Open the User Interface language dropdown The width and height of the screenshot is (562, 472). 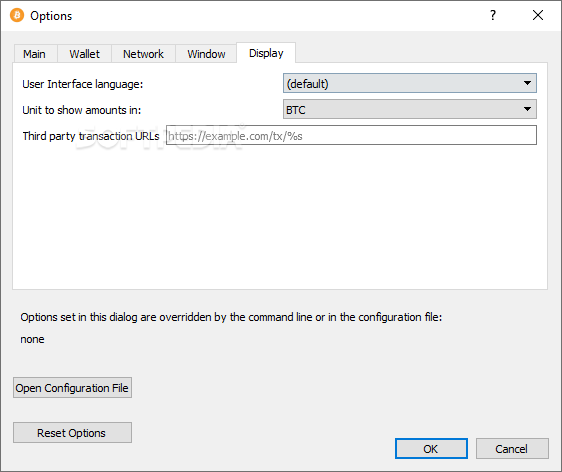click(410, 84)
